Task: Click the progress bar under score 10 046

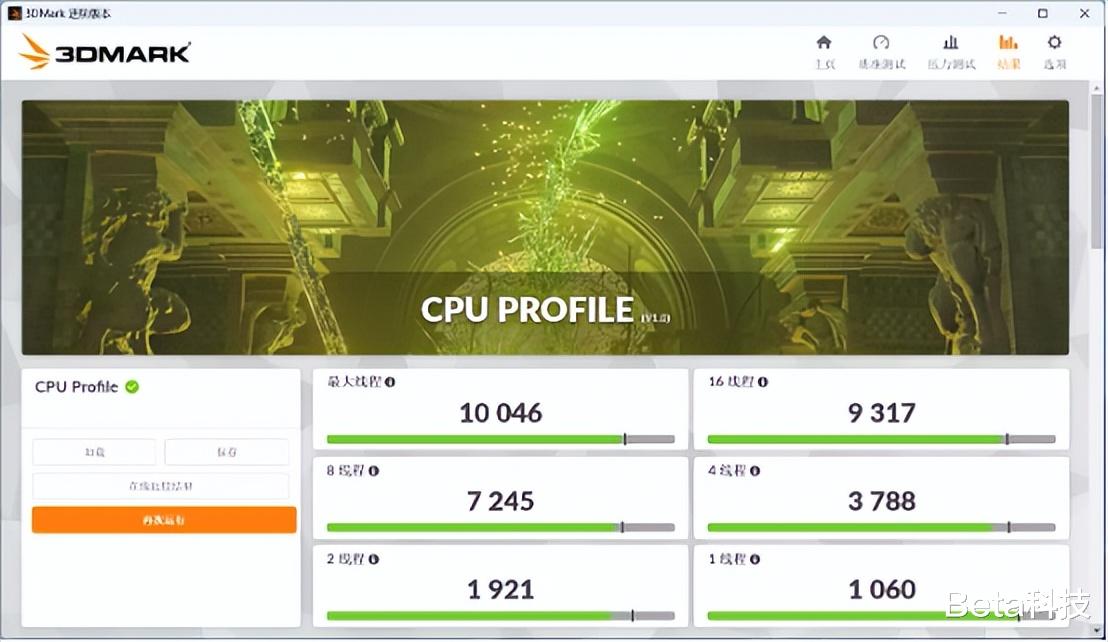Action: 500,439
